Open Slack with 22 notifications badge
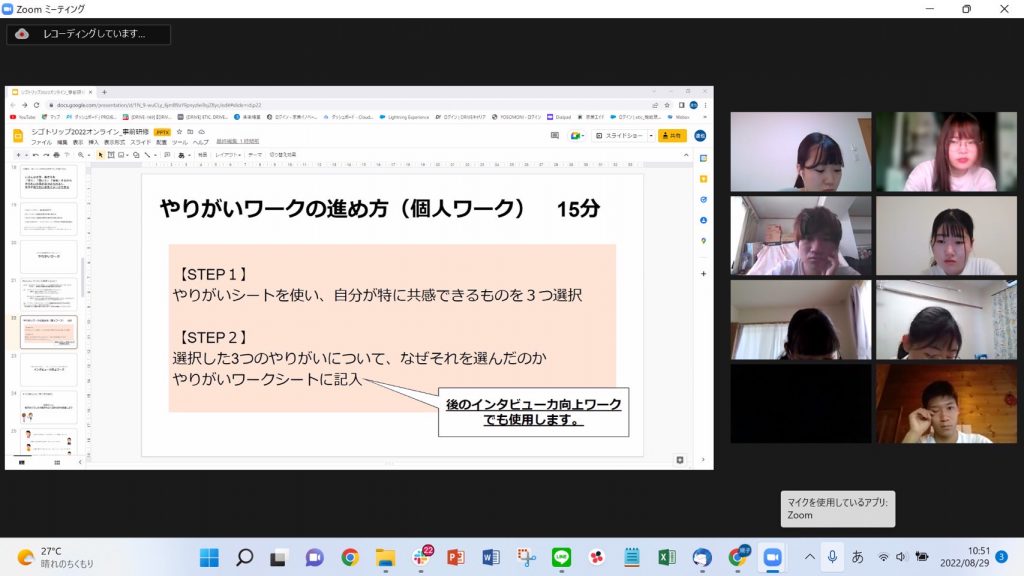Image resolution: width=1024 pixels, height=576 pixels. [421, 556]
